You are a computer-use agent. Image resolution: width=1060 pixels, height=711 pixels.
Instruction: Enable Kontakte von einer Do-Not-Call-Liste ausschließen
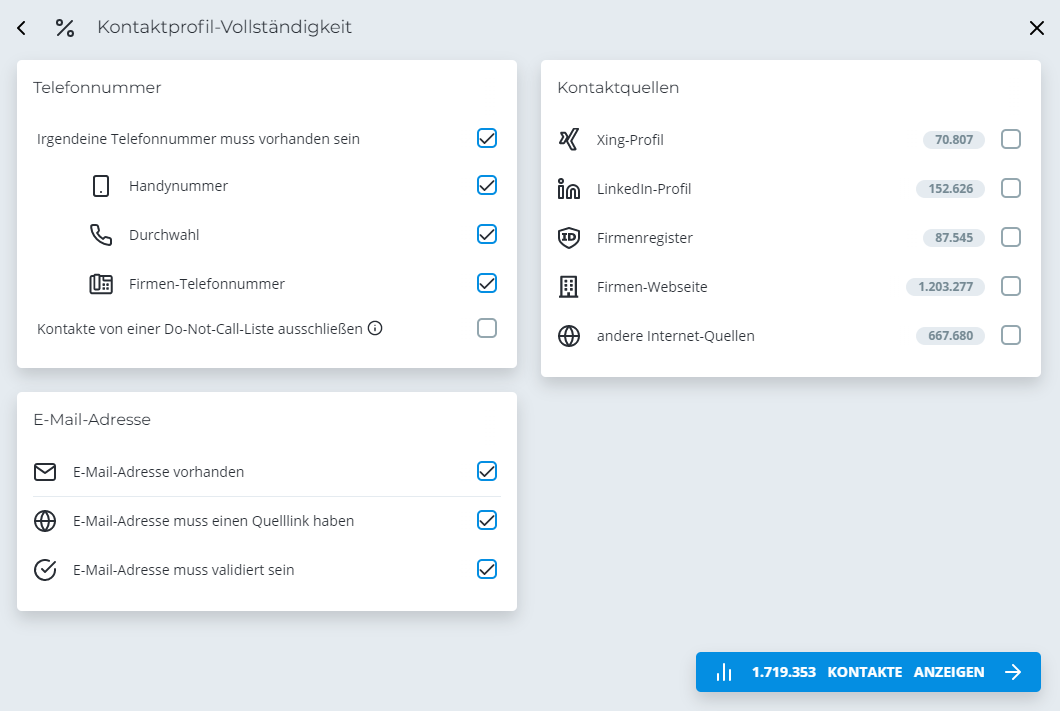click(487, 328)
